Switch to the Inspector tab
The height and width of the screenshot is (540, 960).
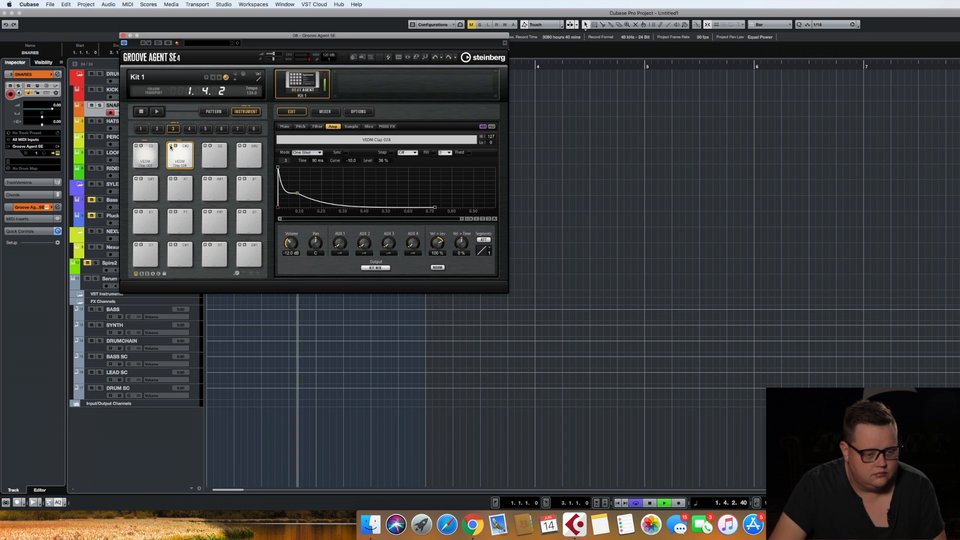(15, 62)
